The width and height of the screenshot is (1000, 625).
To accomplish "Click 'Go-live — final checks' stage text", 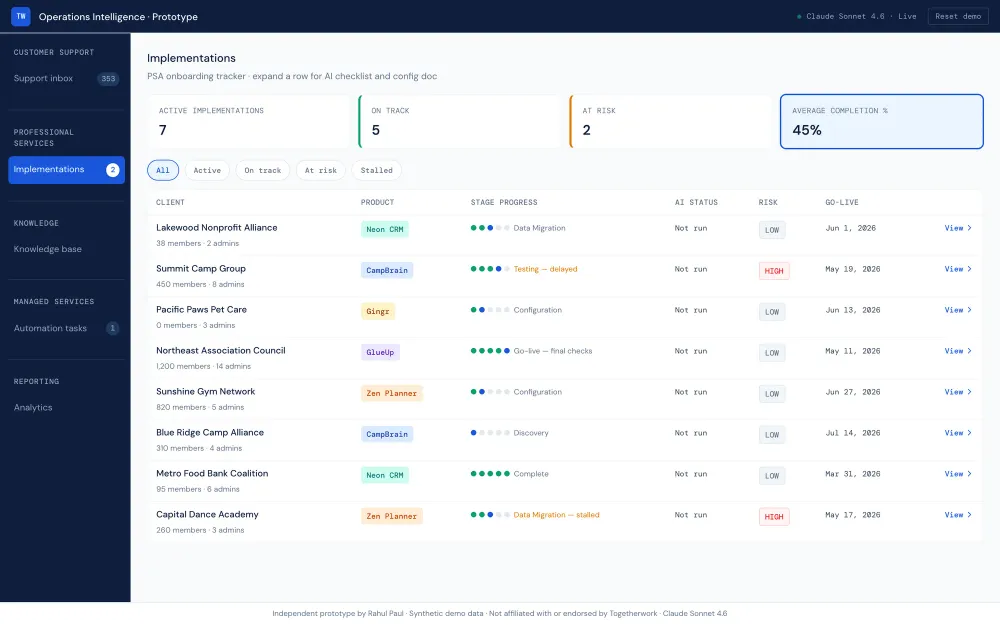I will [x=553, y=351].
